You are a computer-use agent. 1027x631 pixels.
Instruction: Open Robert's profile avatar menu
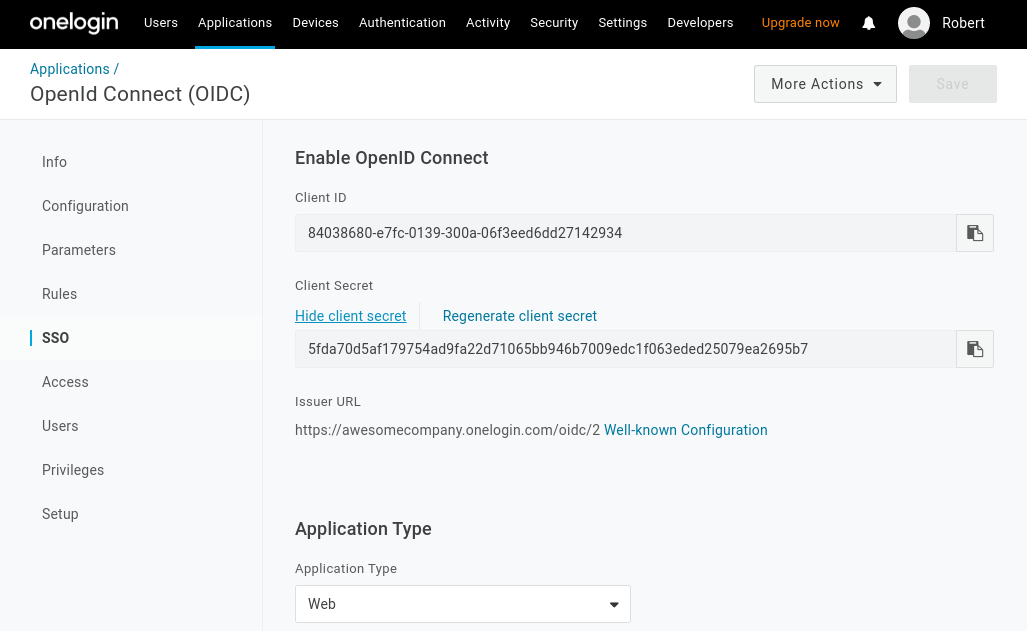913,23
